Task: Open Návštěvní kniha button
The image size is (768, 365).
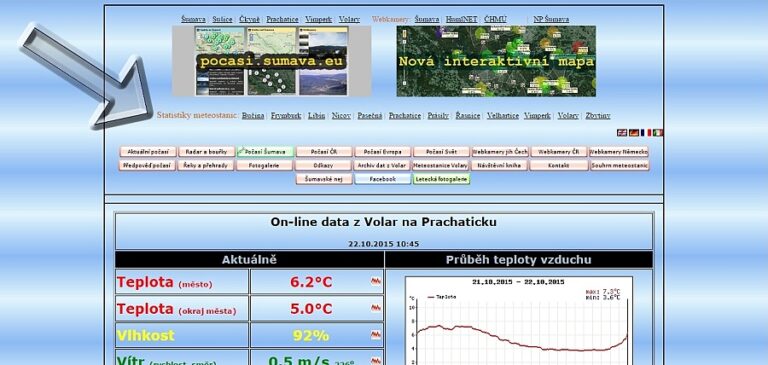Action: tap(500, 166)
